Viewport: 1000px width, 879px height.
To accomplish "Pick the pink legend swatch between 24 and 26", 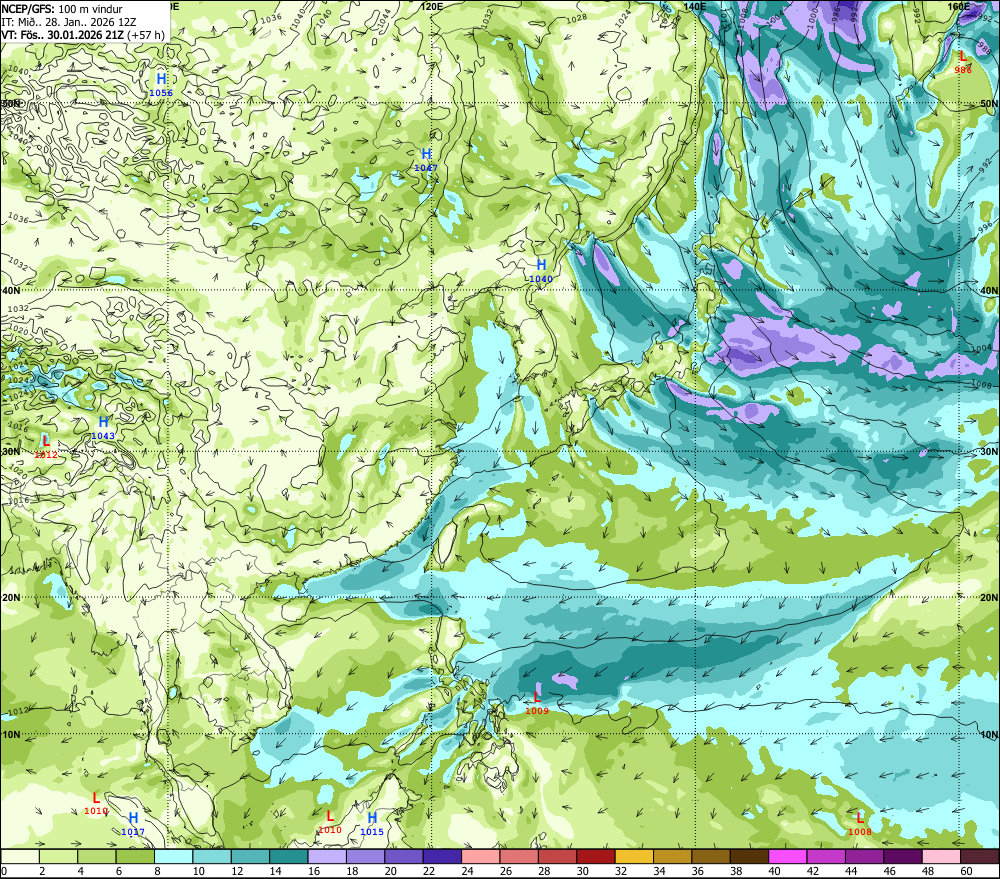I will tap(481, 856).
